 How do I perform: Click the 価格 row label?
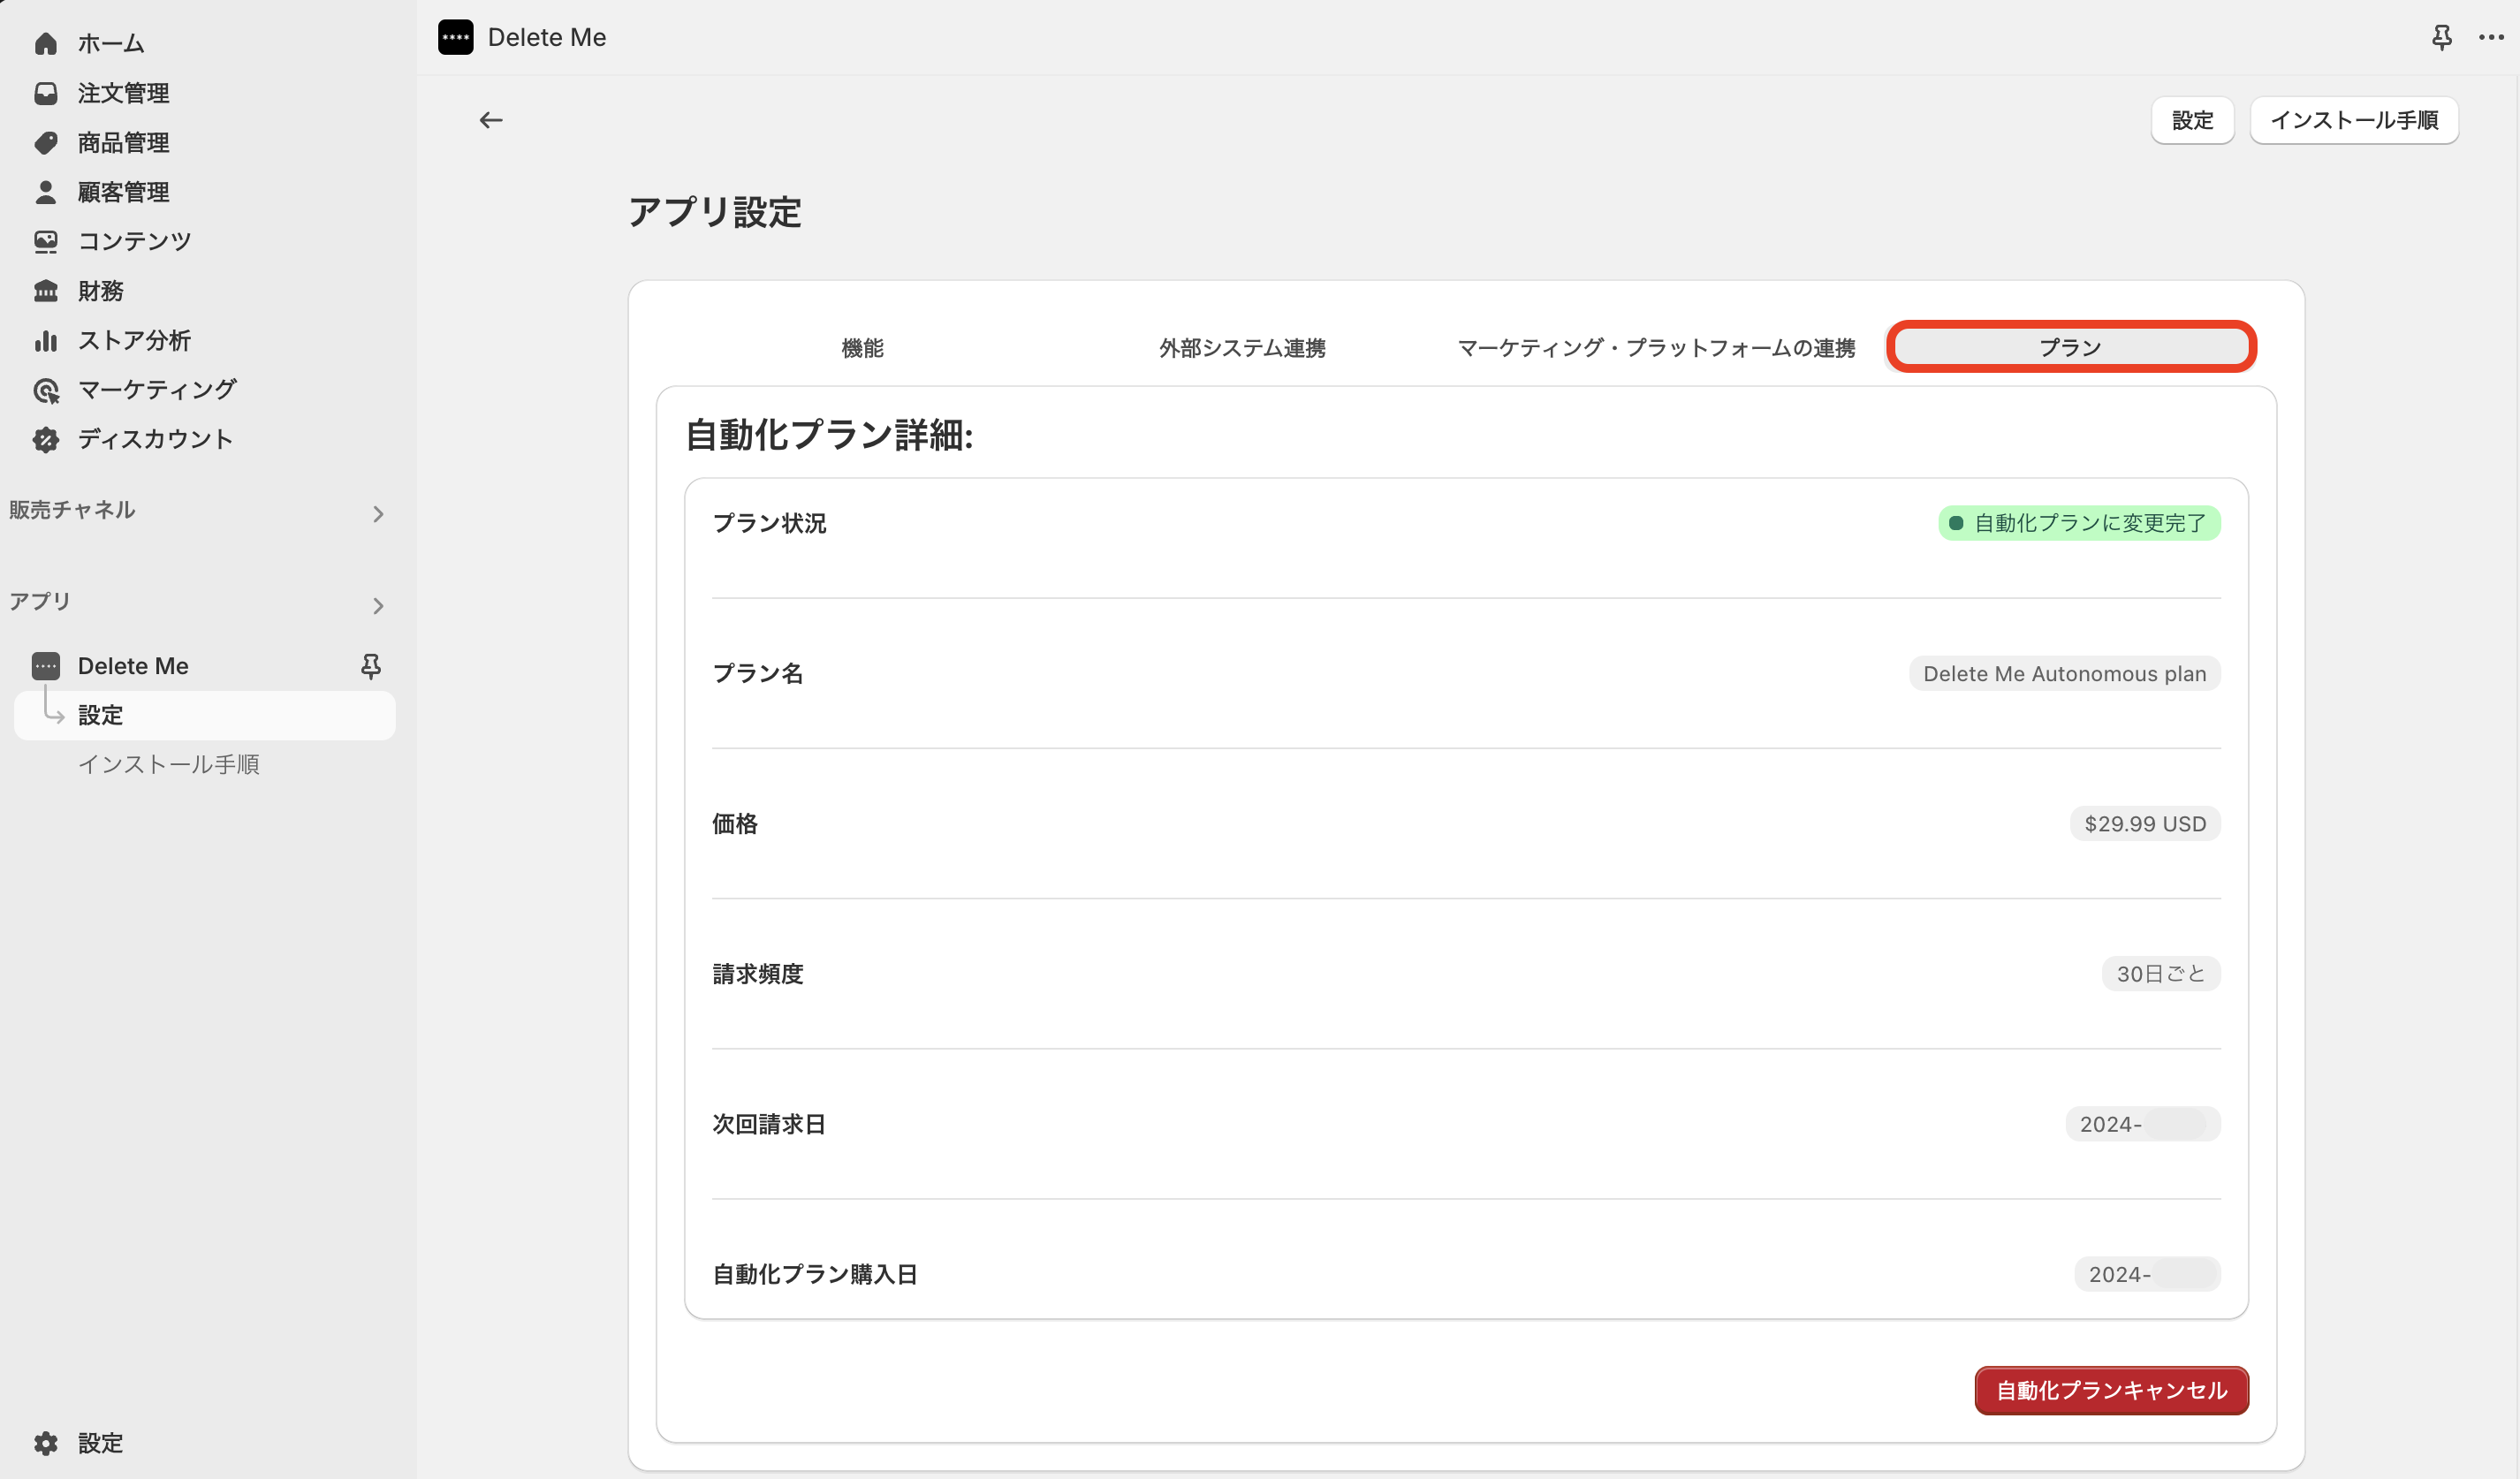pos(735,823)
